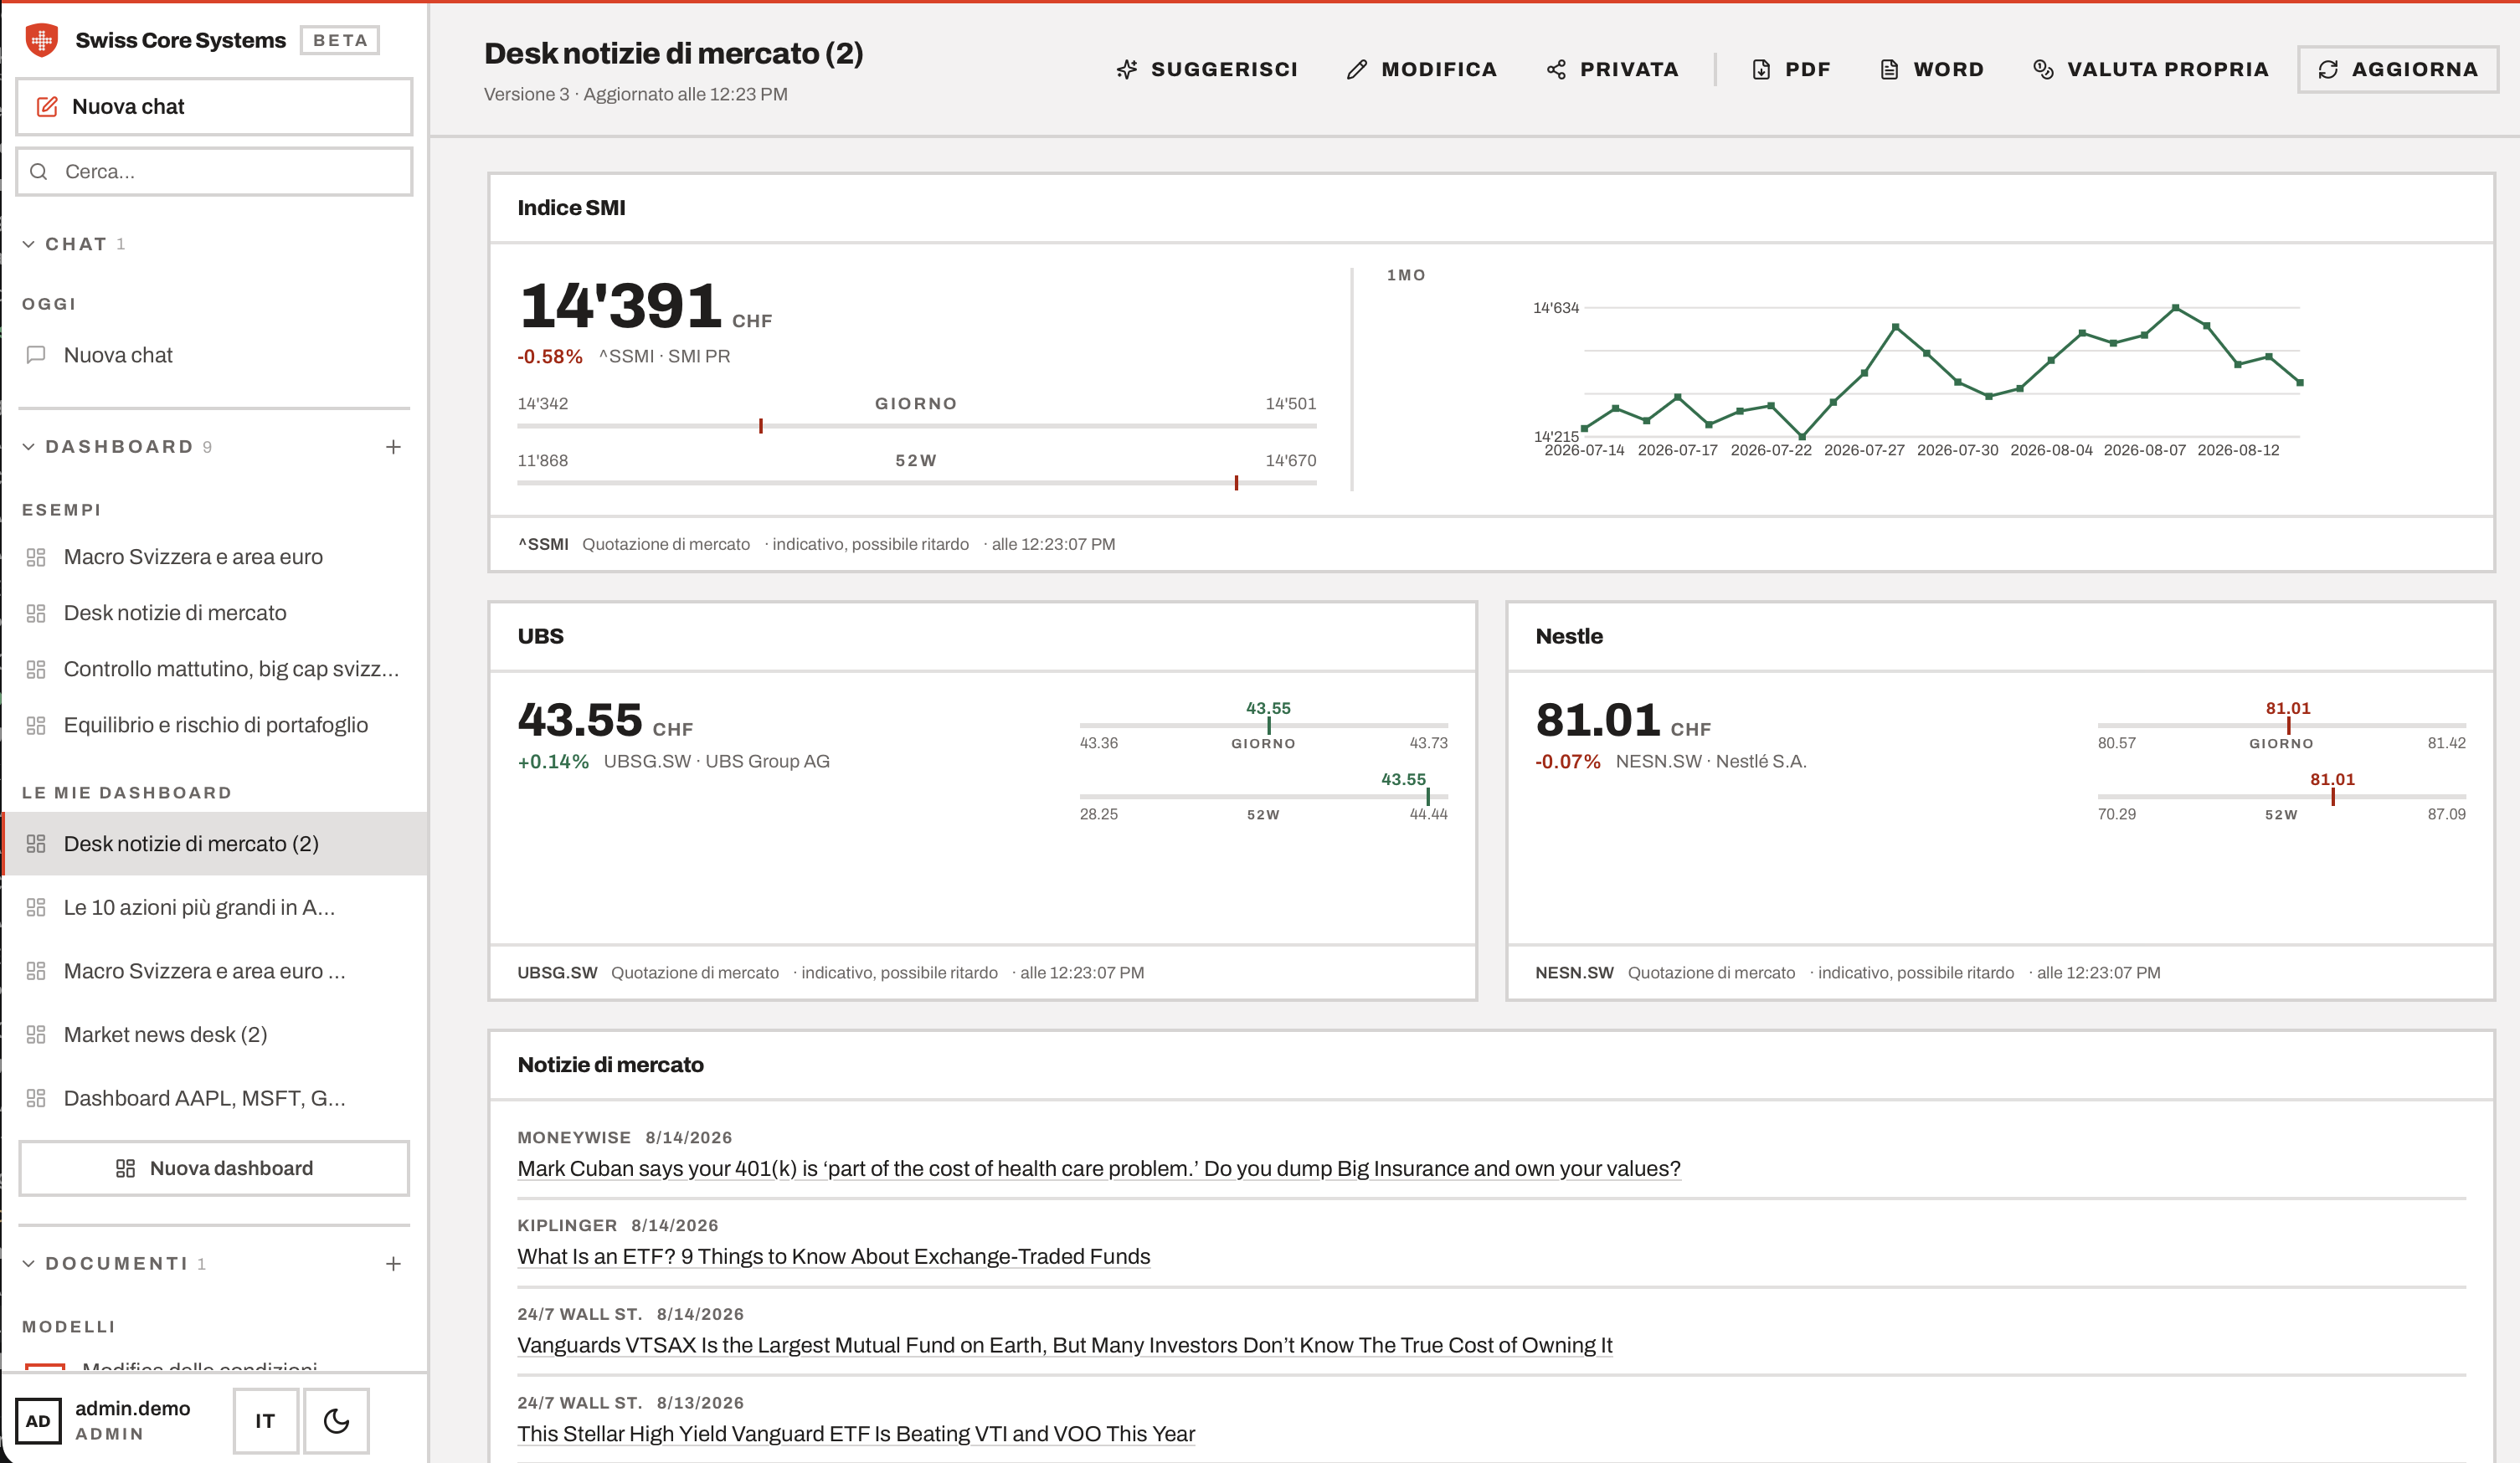Collapse the CHAT section chevron
This screenshot has width=2520, height=1463.
pyautogui.click(x=28, y=244)
